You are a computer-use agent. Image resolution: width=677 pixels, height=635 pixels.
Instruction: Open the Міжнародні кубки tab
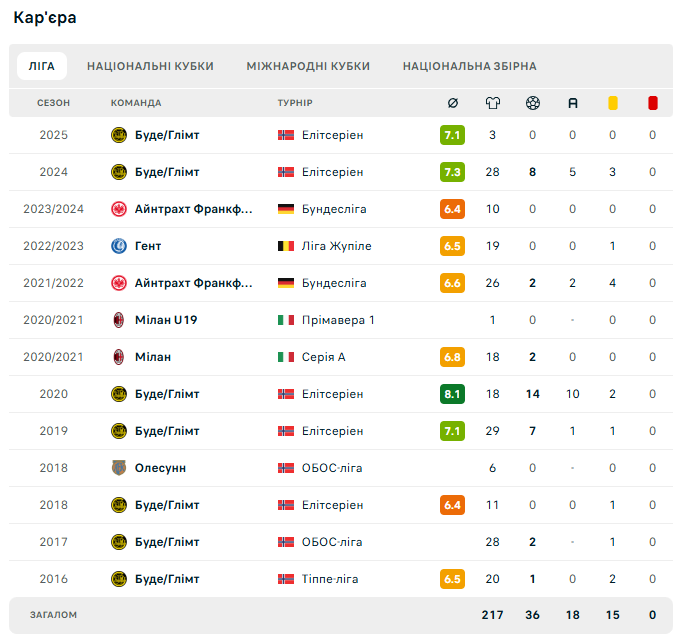click(308, 66)
